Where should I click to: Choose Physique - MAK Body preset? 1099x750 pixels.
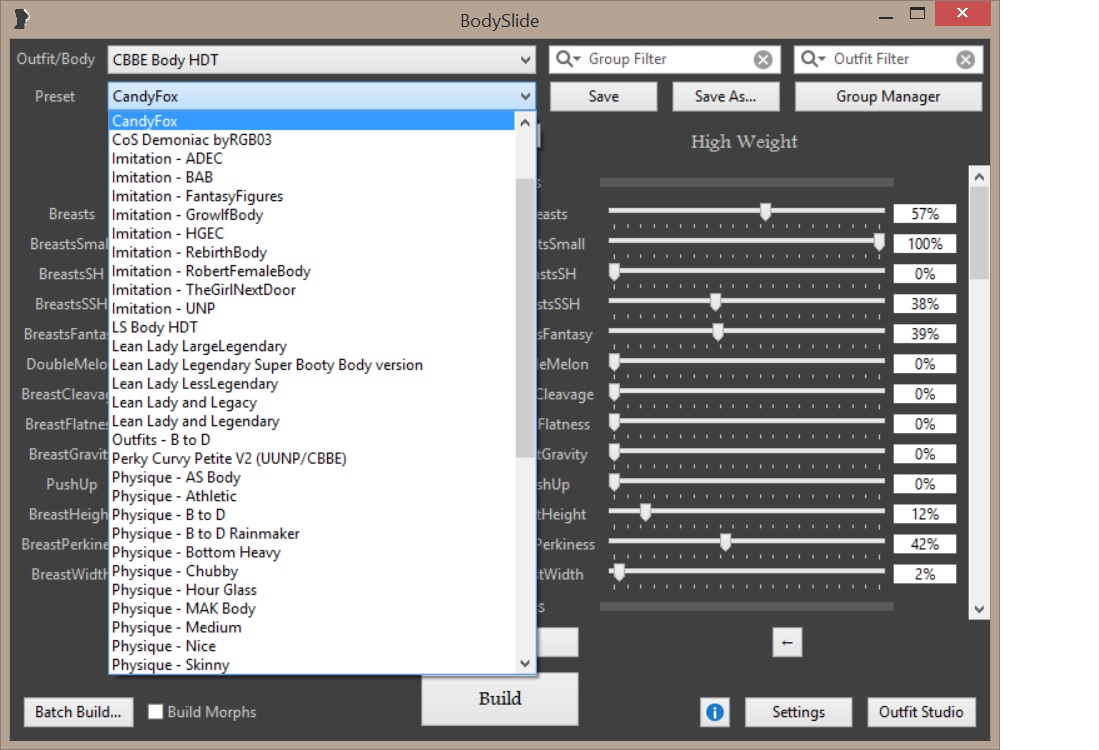pyautogui.click(x=312, y=608)
